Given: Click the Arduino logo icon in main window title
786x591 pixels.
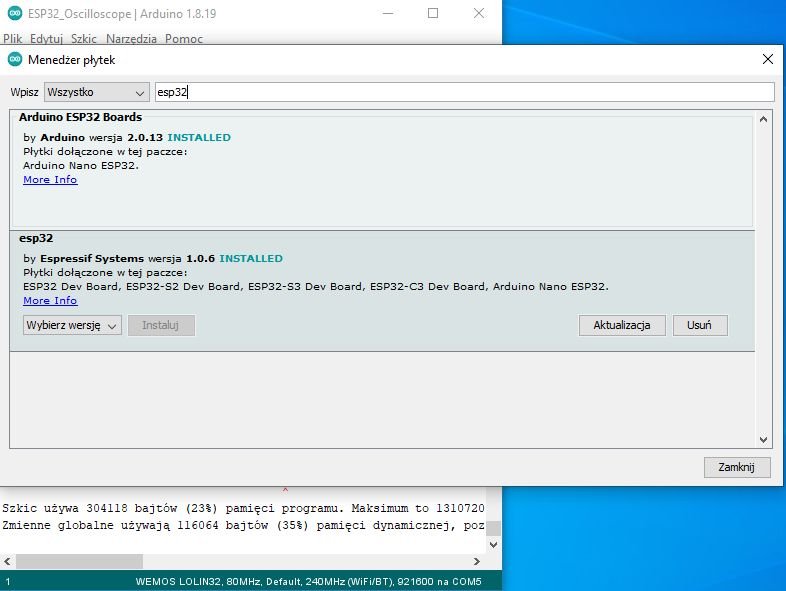Looking at the screenshot, I should pyautogui.click(x=15, y=14).
